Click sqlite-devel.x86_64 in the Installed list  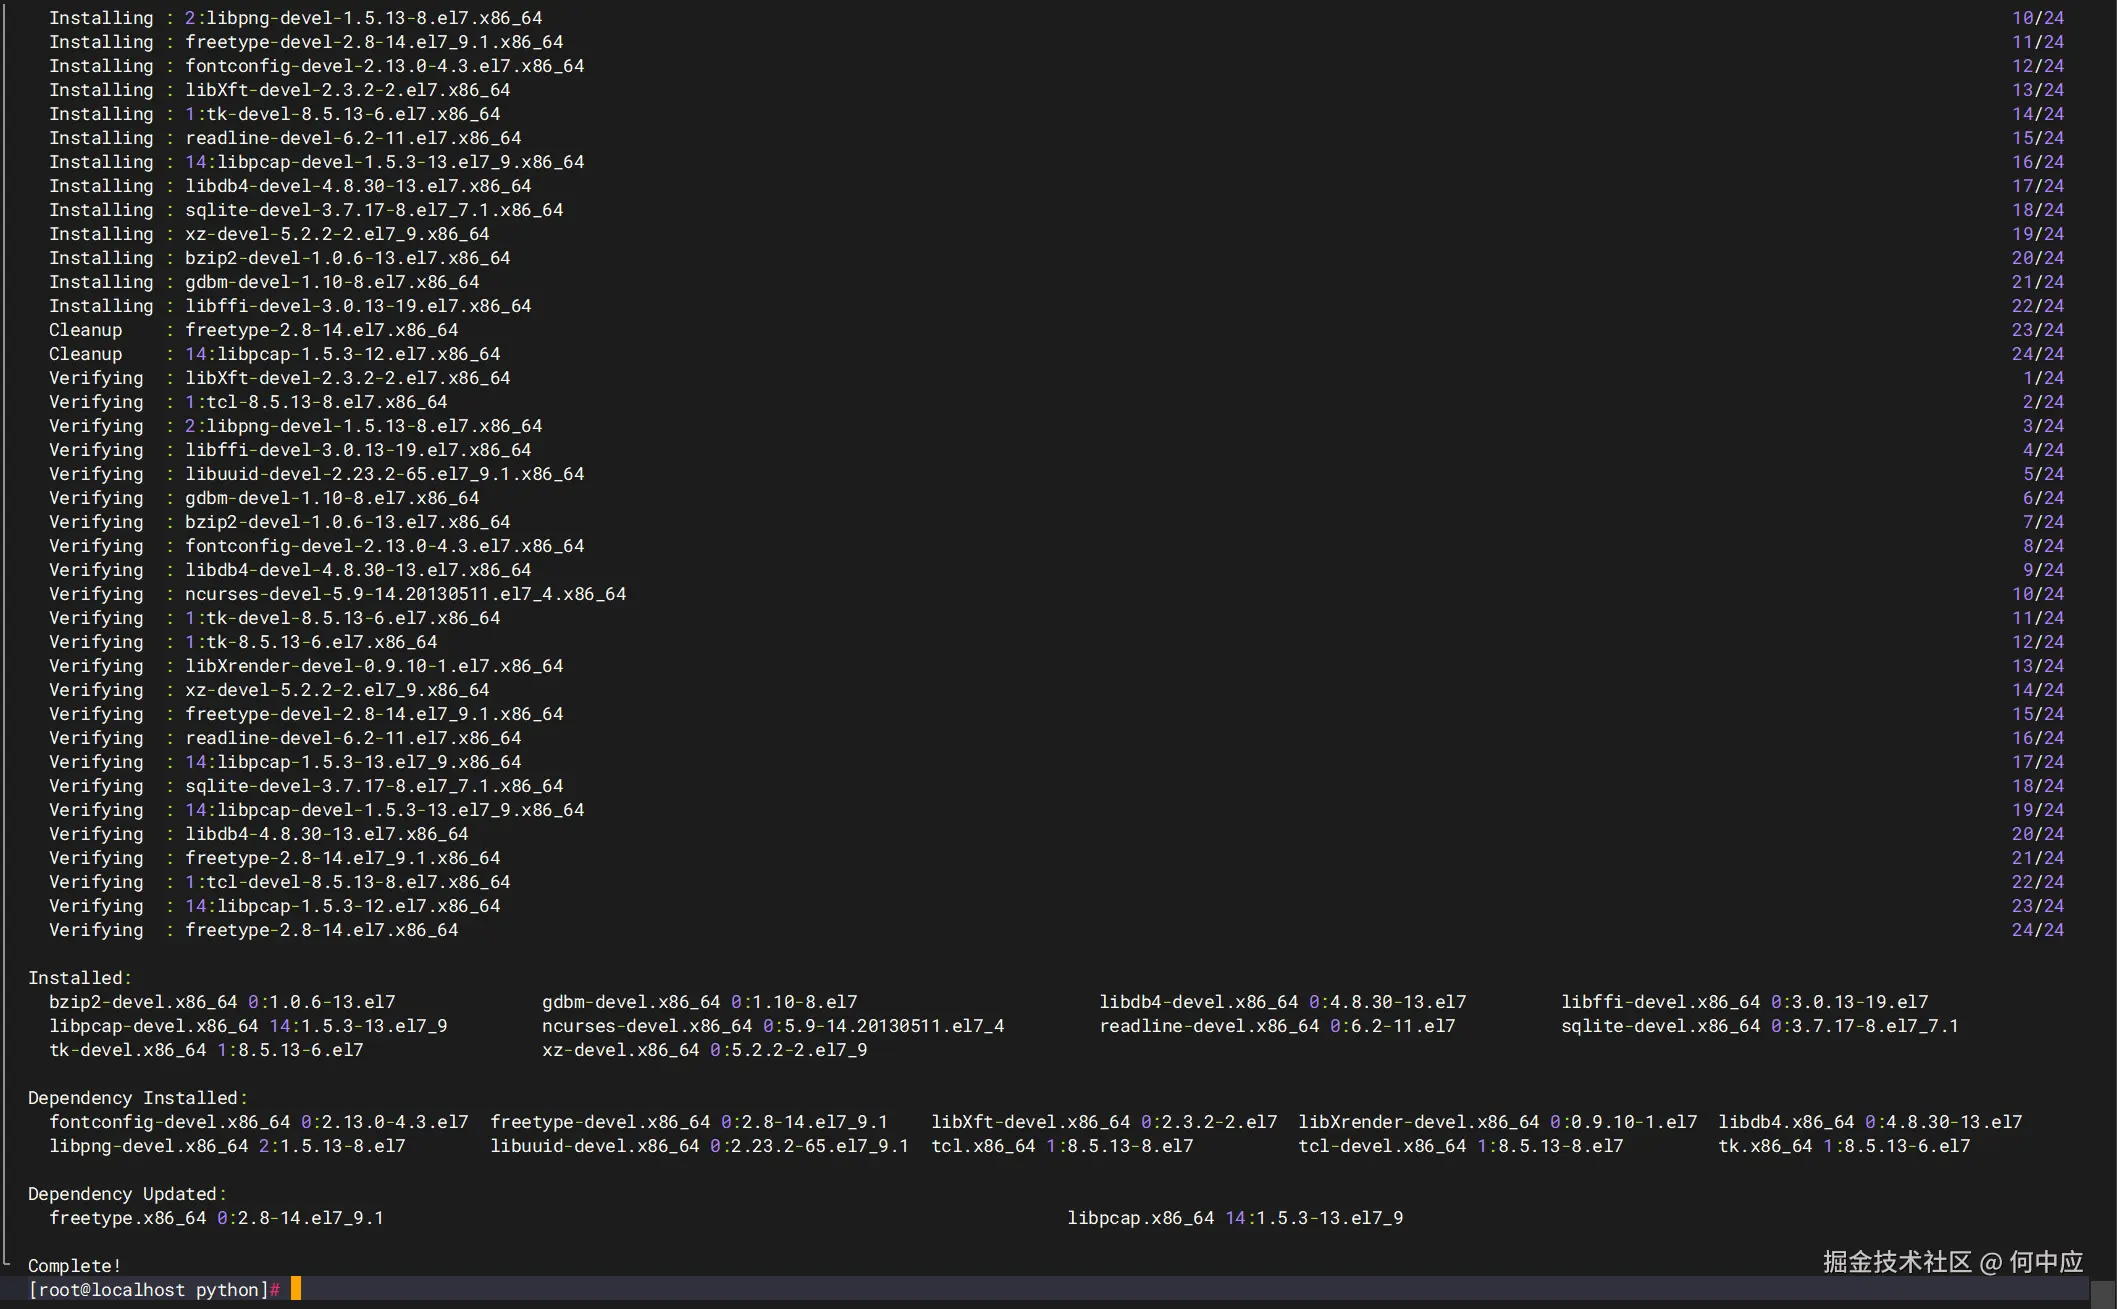1660,1025
